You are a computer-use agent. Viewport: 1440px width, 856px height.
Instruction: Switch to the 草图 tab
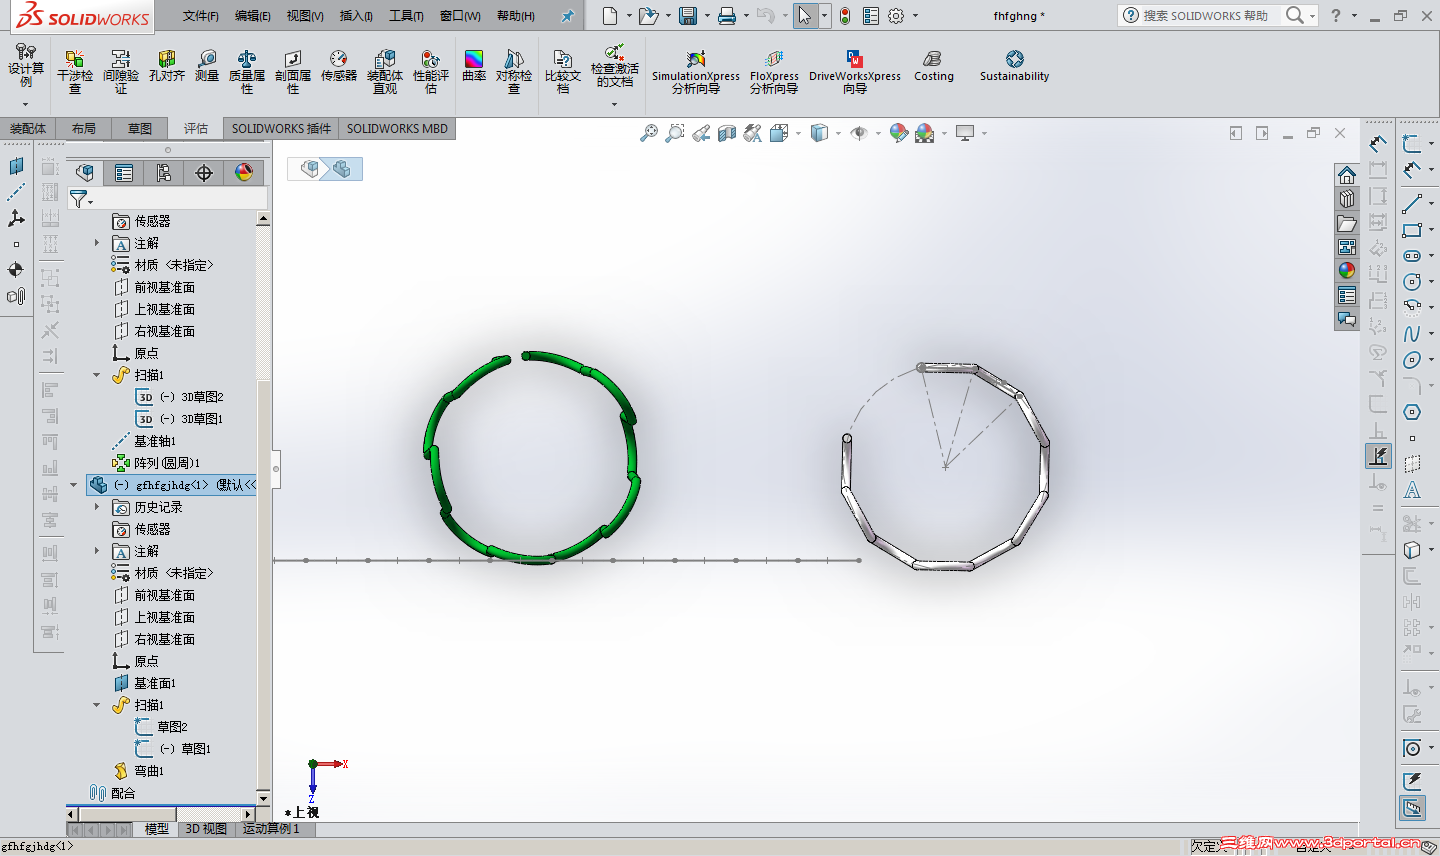pos(140,128)
